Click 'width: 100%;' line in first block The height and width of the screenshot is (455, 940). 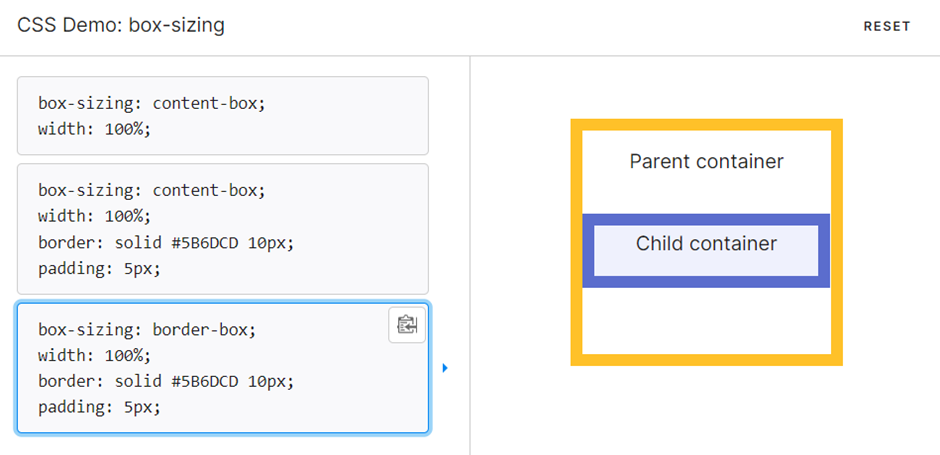95,129
